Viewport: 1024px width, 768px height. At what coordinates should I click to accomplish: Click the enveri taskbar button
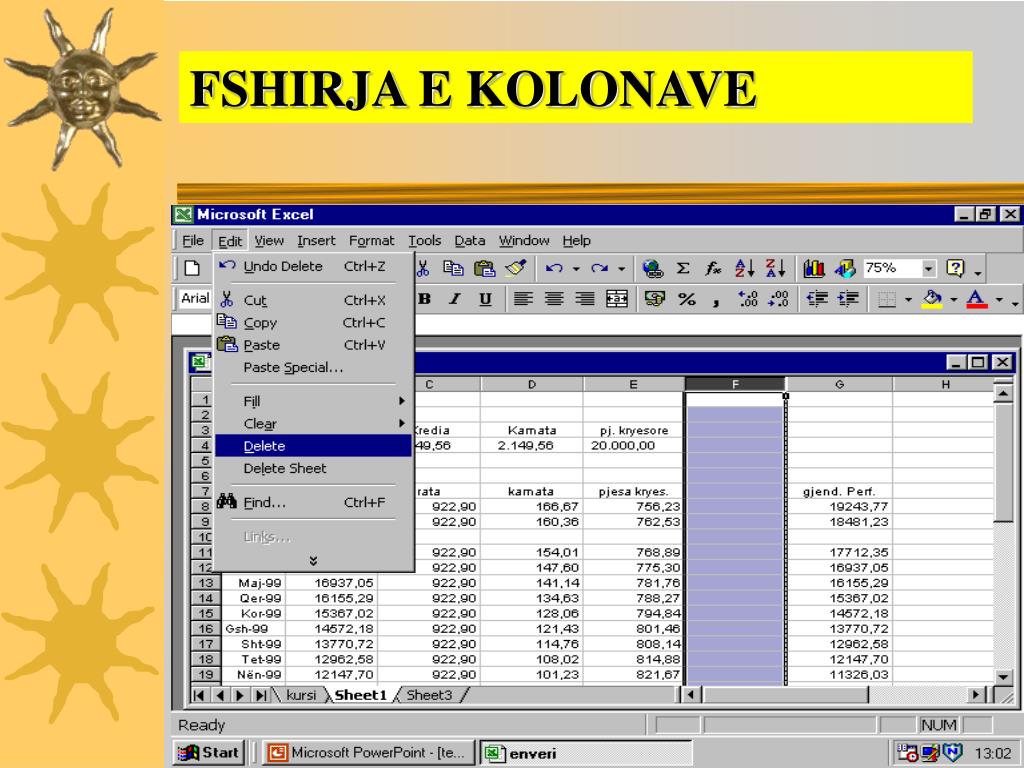tap(586, 753)
